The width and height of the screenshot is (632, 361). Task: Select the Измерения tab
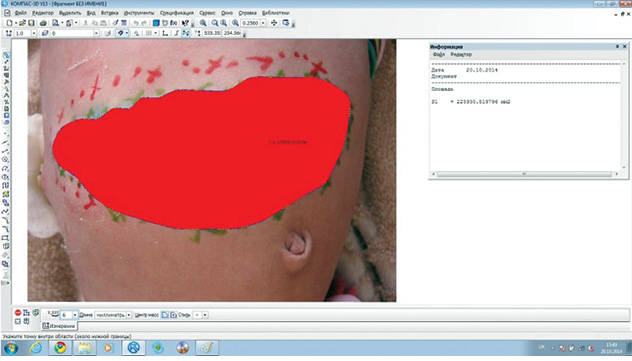(59, 326)
